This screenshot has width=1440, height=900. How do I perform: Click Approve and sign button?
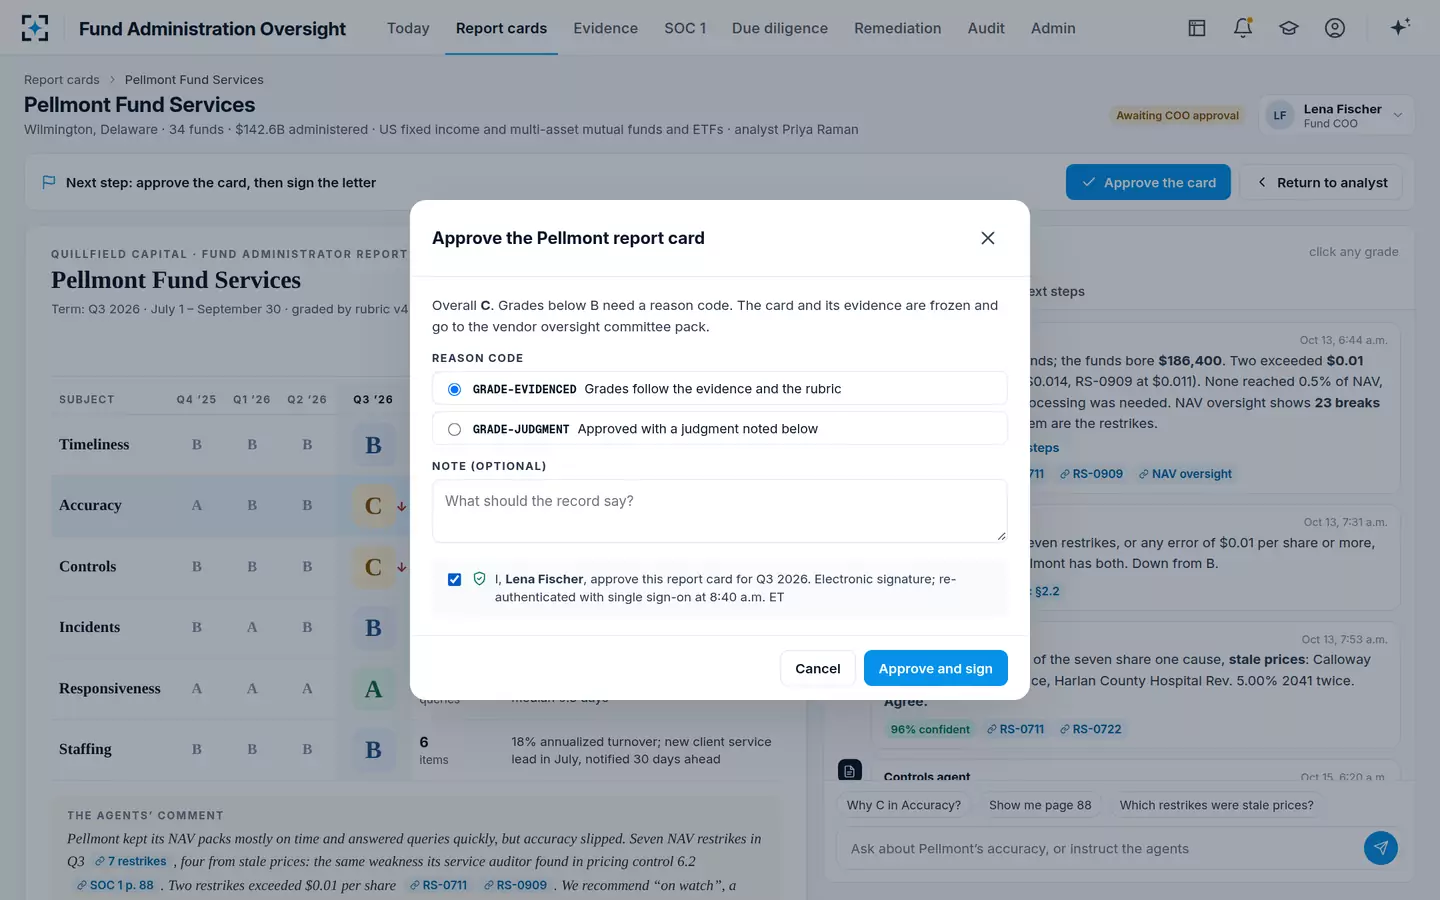[x=936, y=668]
